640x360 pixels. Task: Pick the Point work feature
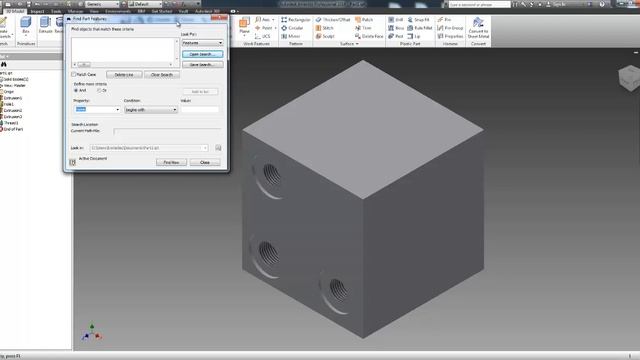[263, 28]
